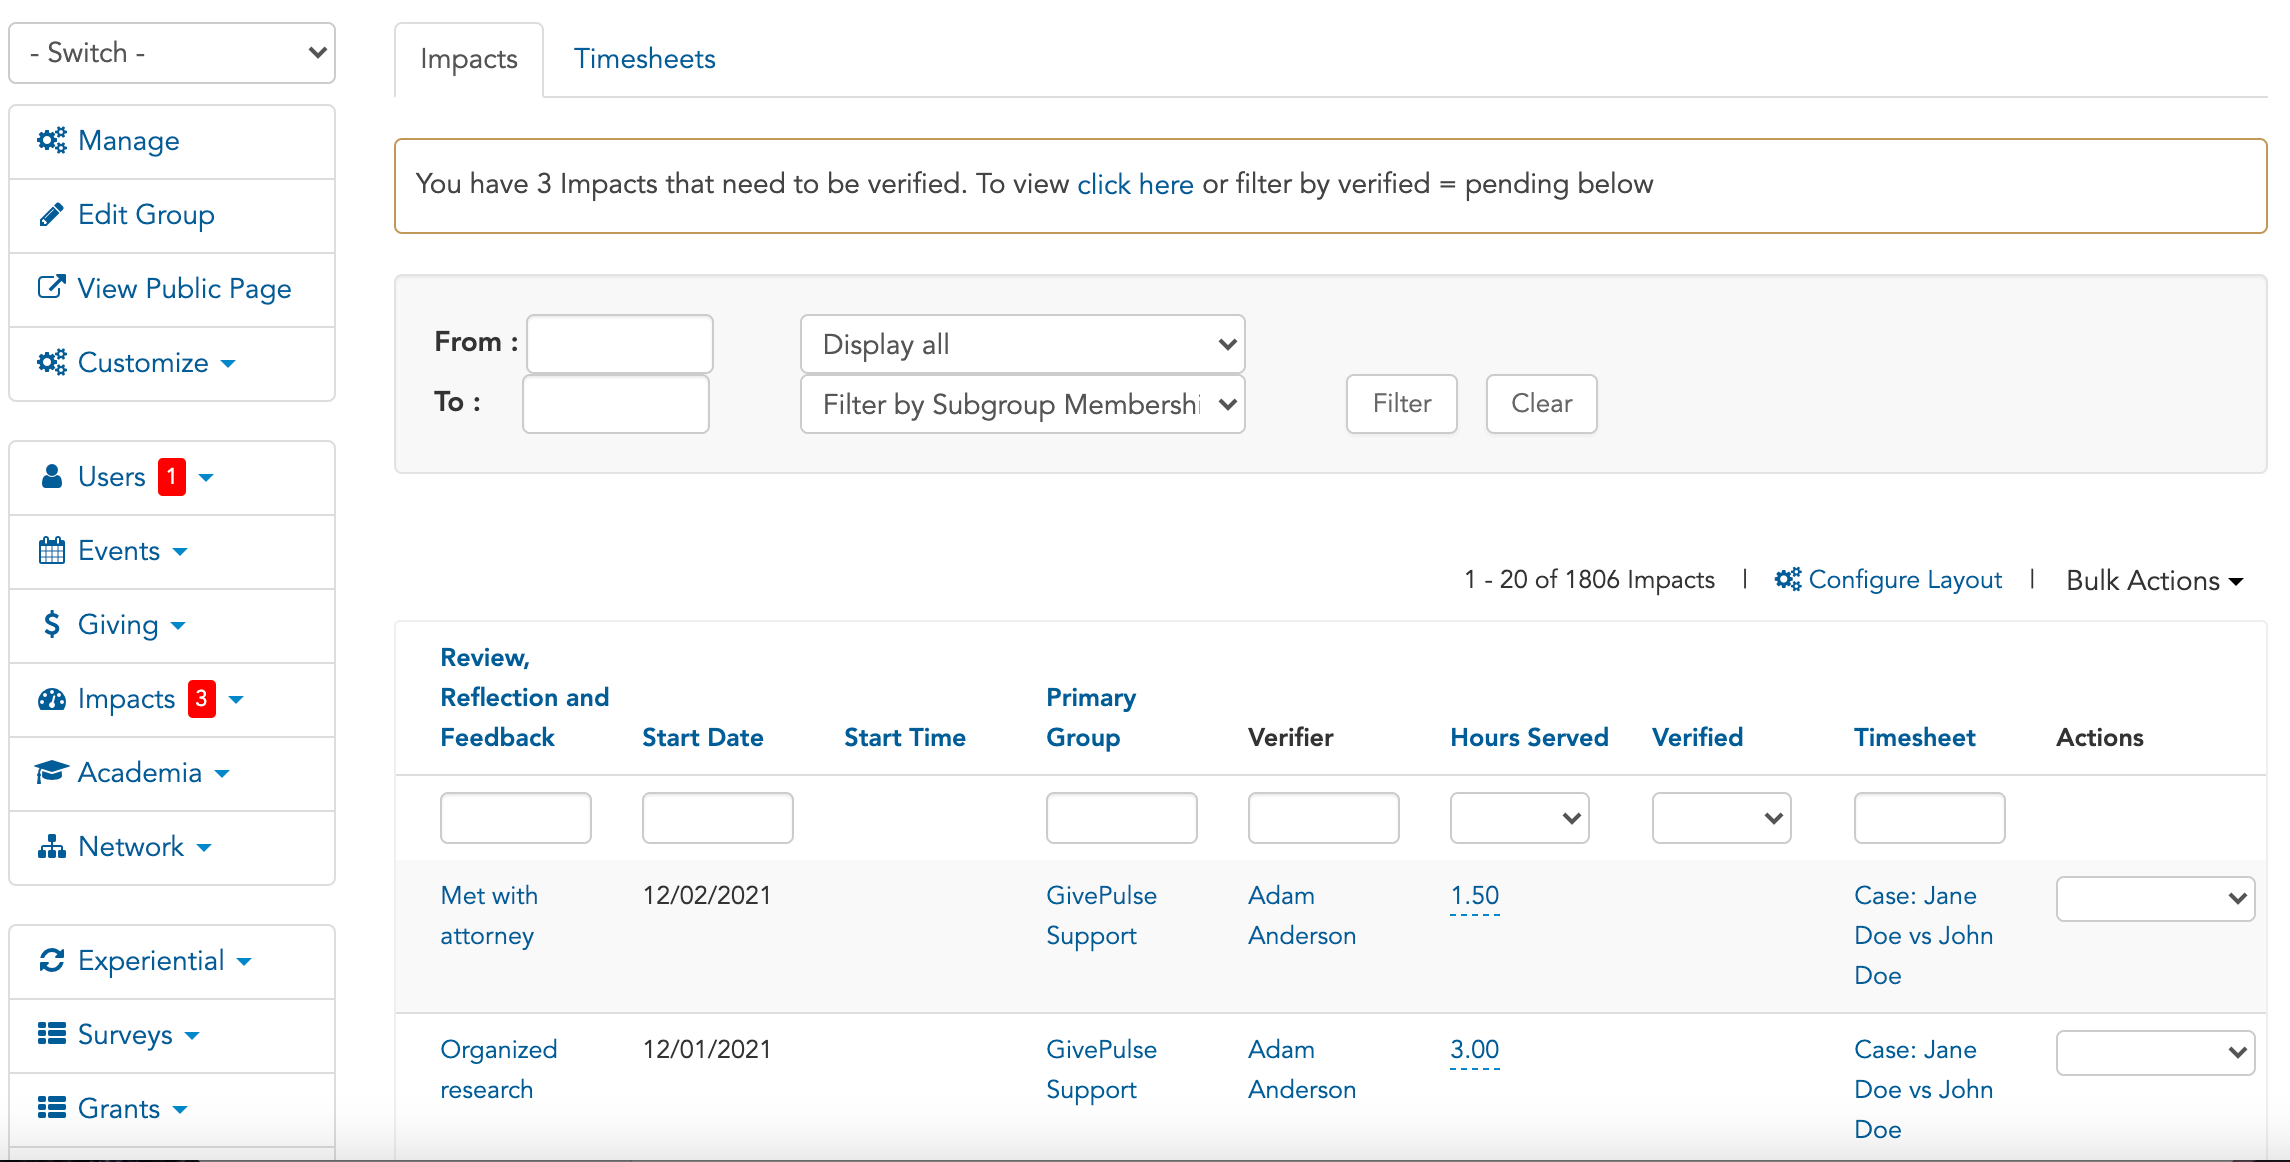This screenshot has height=1162, width=2290.
Task: Click the Experiential refresh-arrows icon
Action: point(52,961)
